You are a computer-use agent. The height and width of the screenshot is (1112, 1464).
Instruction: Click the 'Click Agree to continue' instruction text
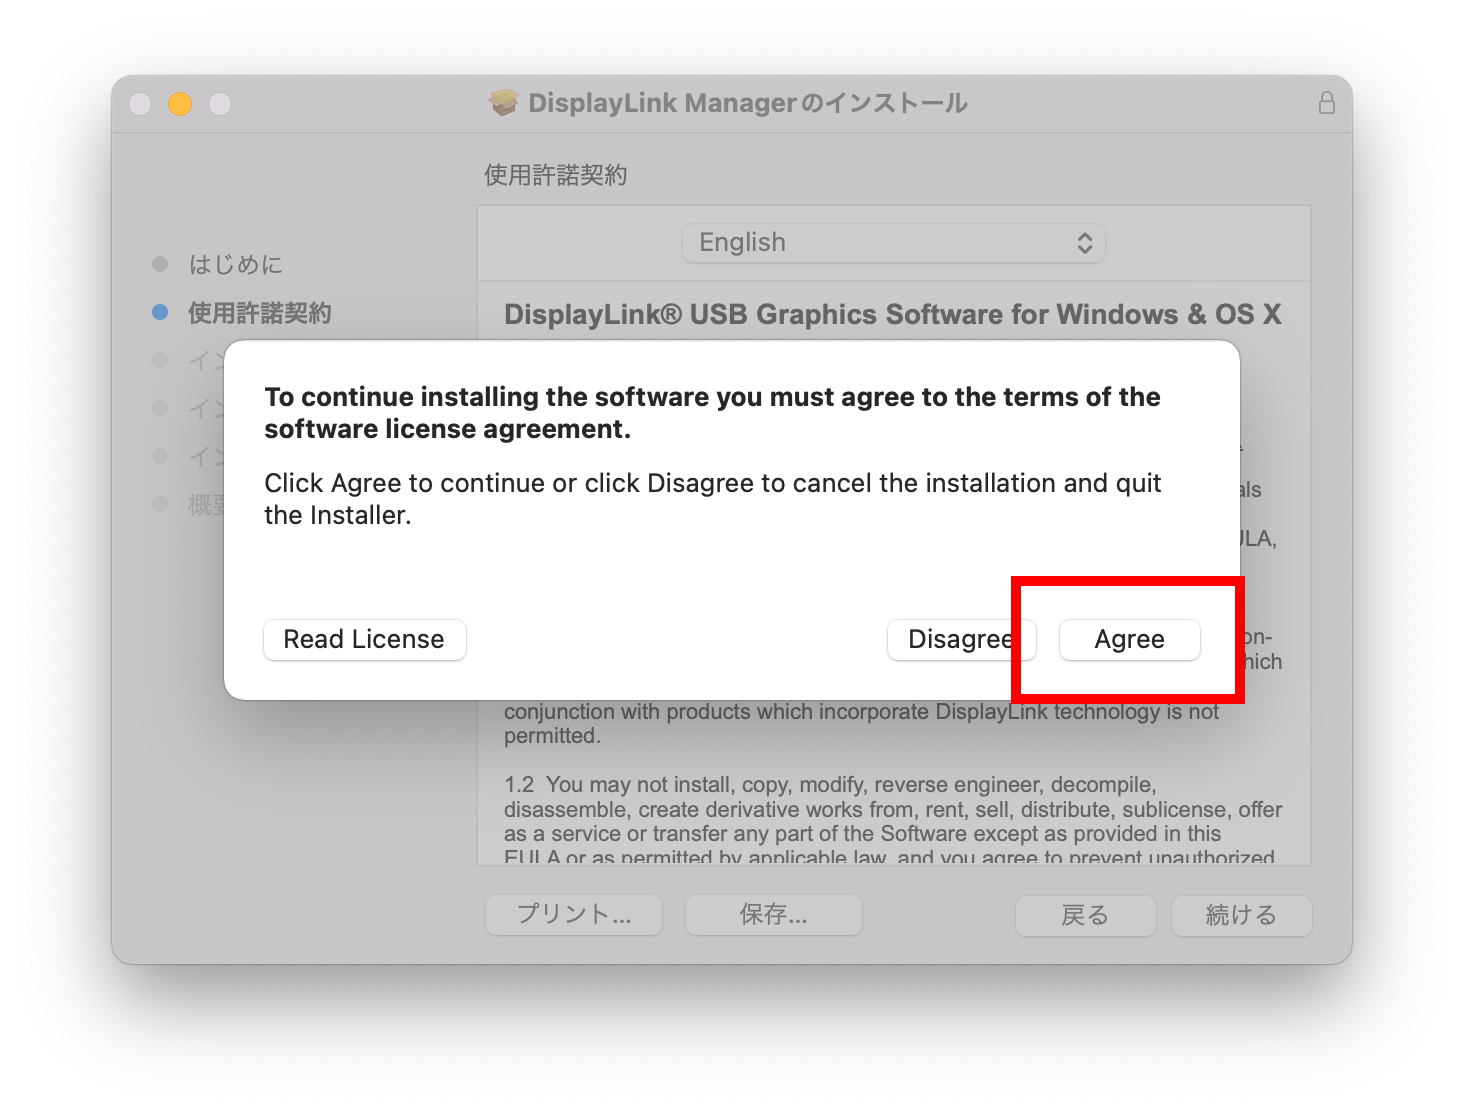(x=712, y=499)
